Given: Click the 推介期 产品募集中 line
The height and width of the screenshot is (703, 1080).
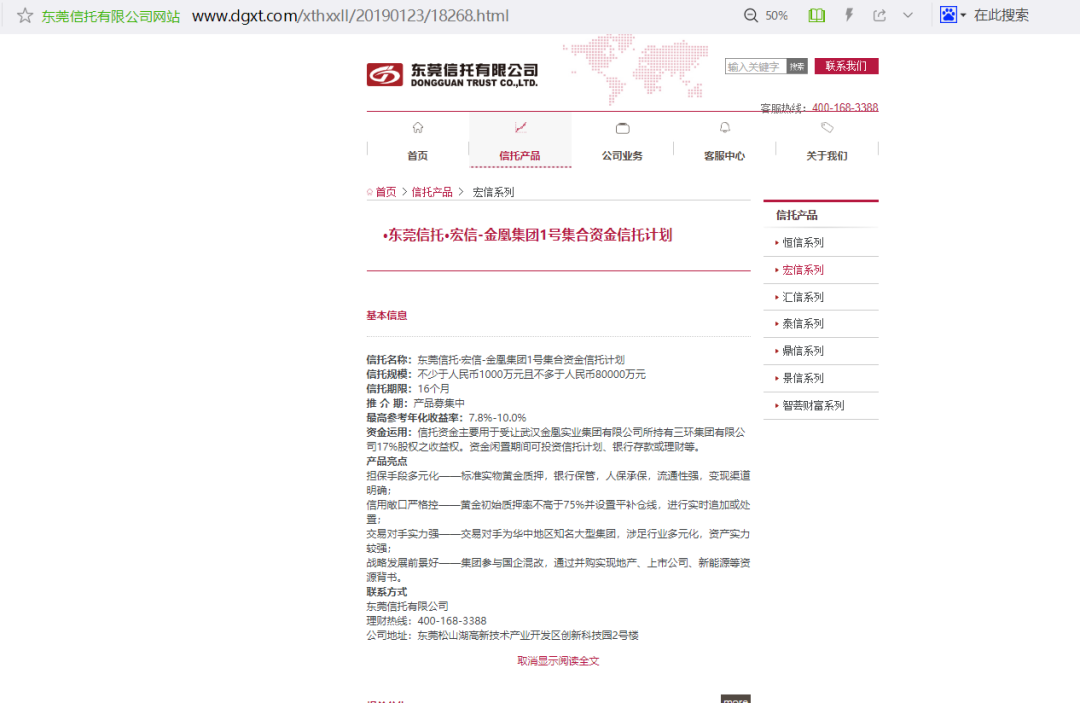Looking at the screenshot, I should (x=415, y=403).
